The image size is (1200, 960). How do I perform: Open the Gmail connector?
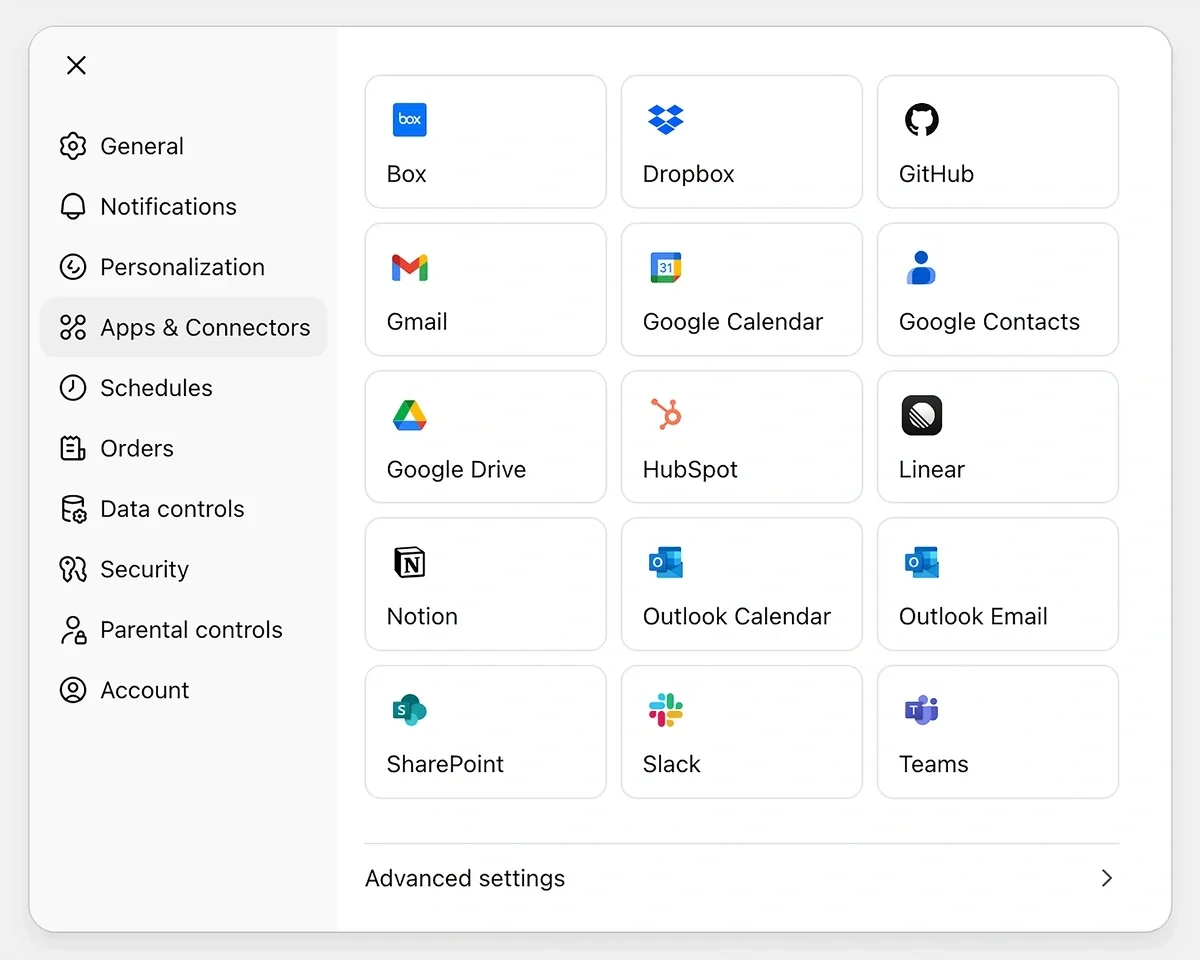(x=485, y=289)
